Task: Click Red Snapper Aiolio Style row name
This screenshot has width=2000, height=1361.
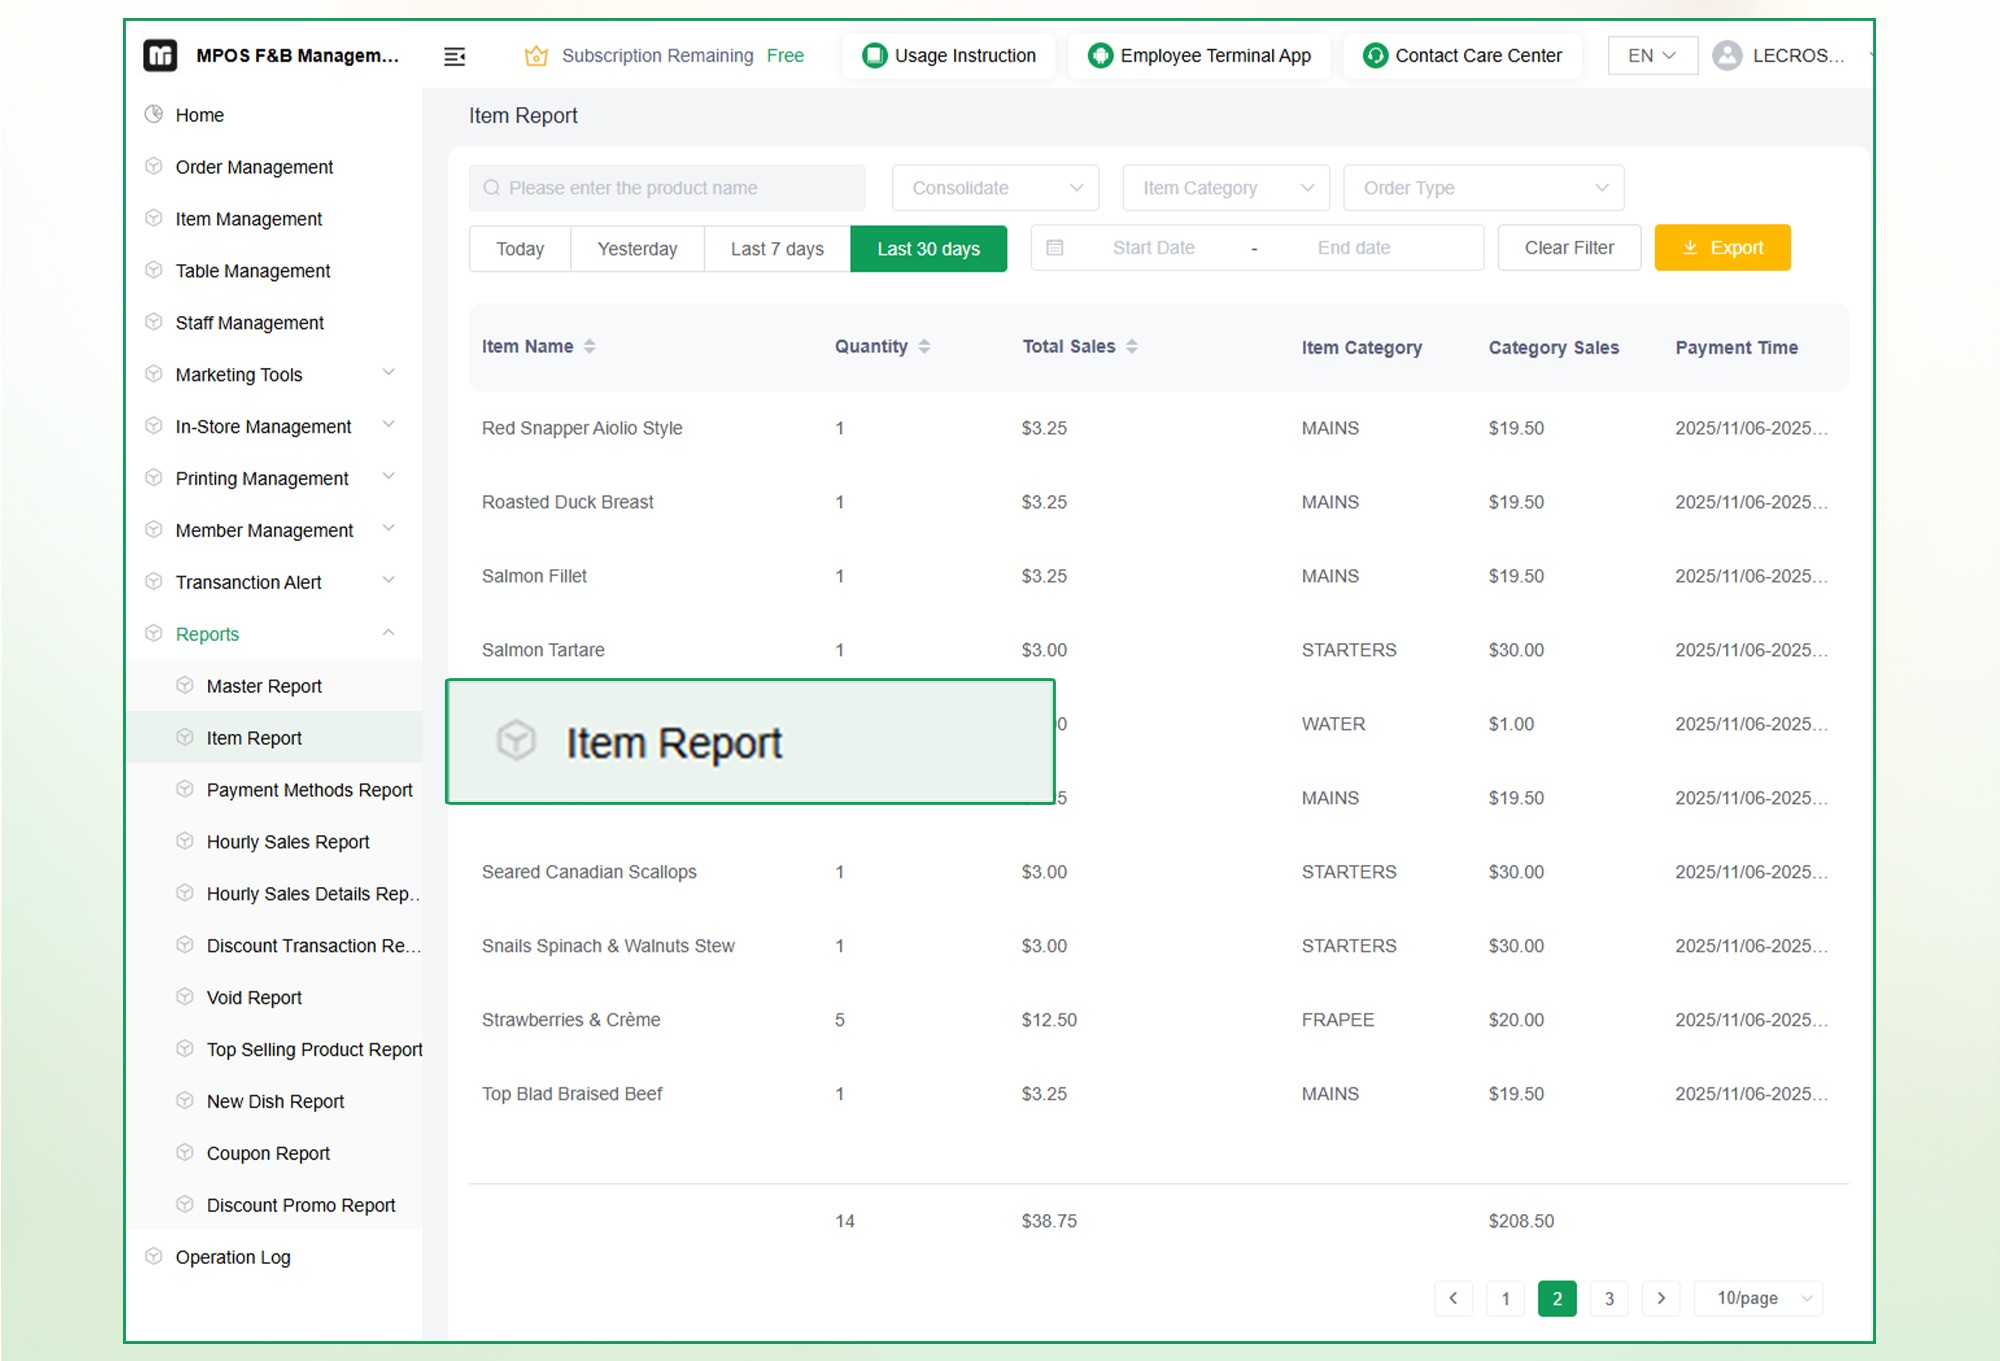Action: click(x=582, y=428)
